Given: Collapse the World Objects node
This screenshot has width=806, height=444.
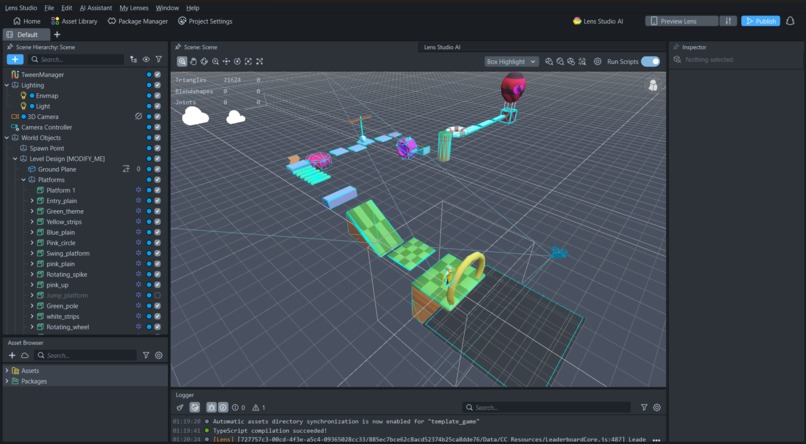Looking at the screenshot, I should pyautogui.click(x=7, y=138).
